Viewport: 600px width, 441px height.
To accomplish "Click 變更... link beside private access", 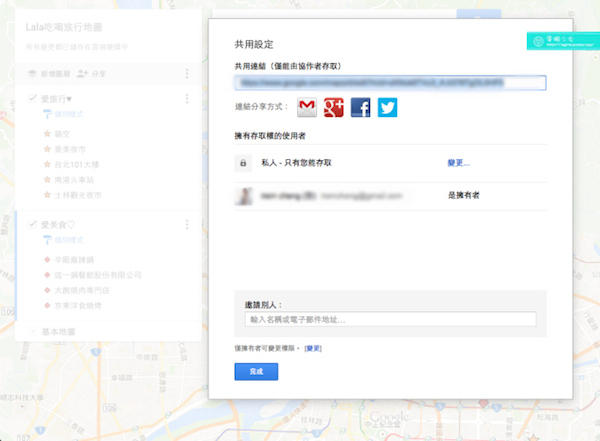I will (x=458, y=162).
